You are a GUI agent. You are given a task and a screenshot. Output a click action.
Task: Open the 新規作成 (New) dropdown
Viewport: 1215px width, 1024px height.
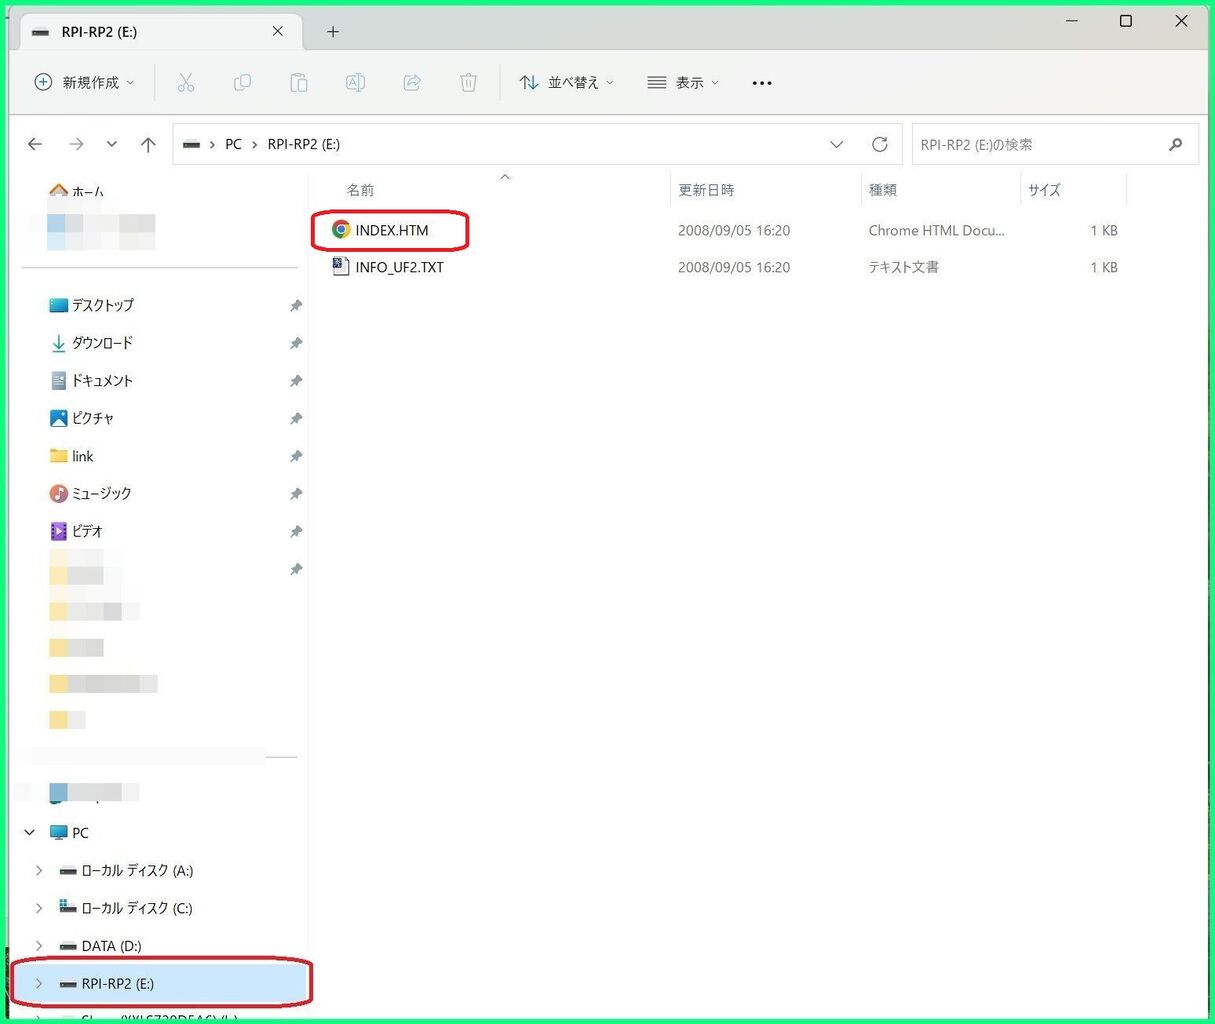[84, 83]
